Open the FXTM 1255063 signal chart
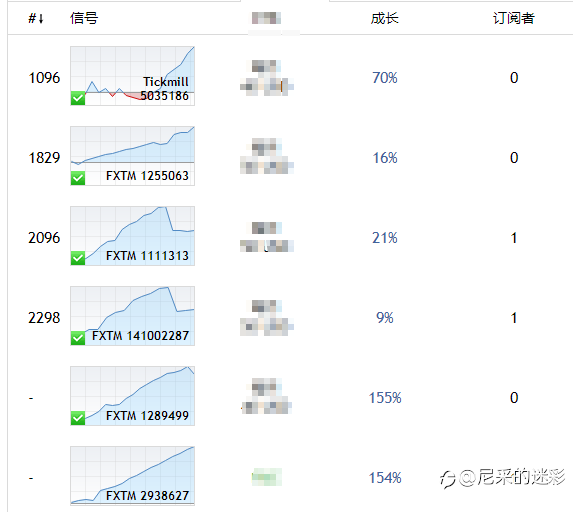Viewport: 573px width, 512px height. click(x=132, y=156)
